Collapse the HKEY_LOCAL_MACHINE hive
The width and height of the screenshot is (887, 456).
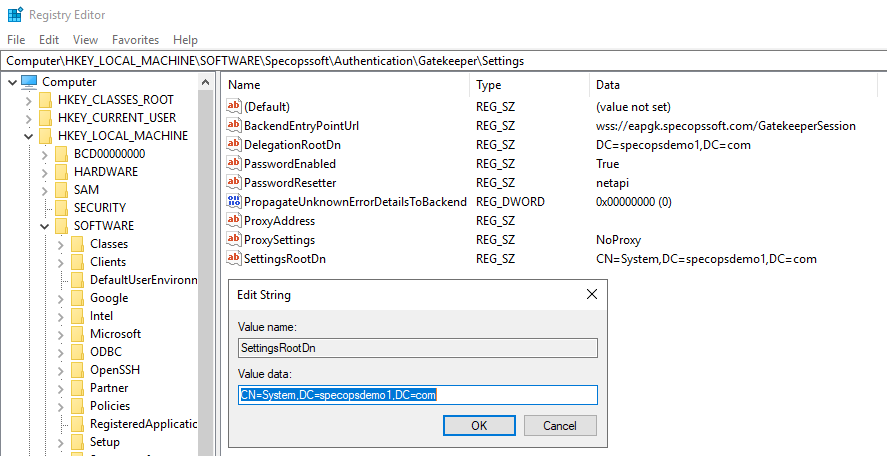[28, 136]
